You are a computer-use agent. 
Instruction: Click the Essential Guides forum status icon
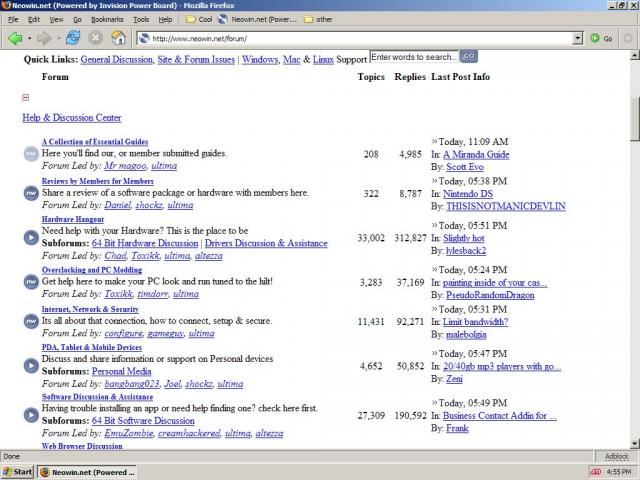[x=31, y=154]
